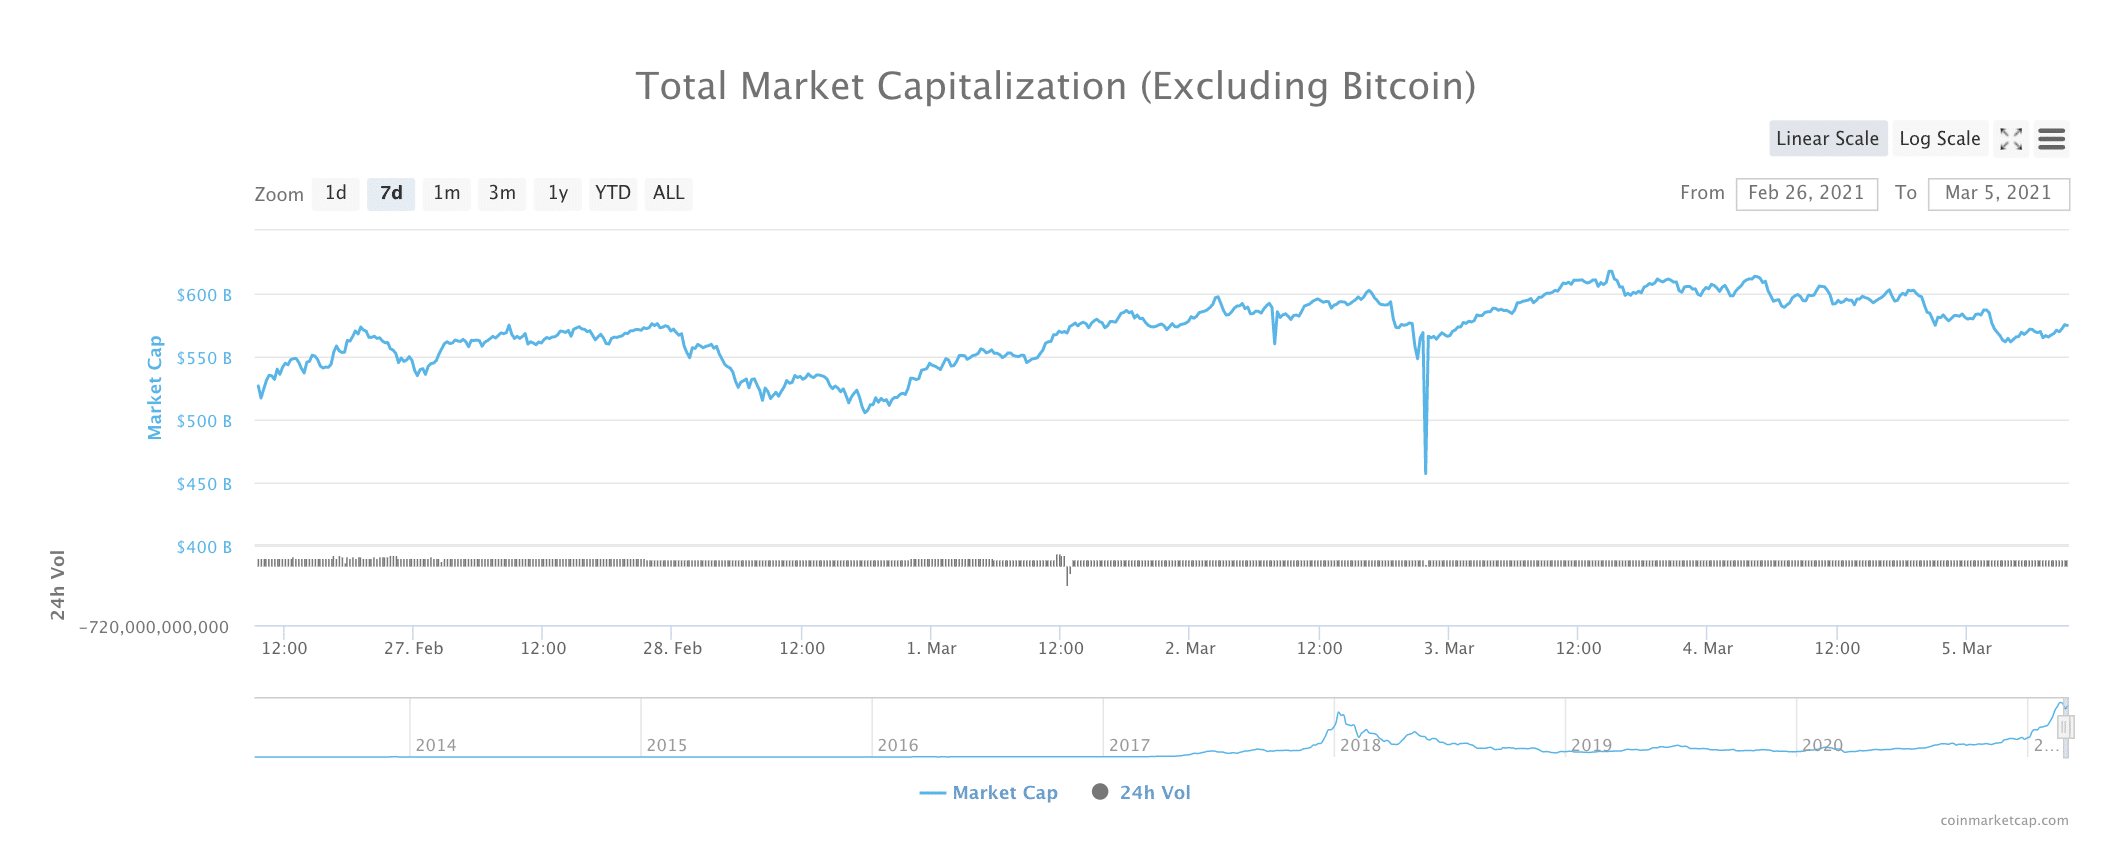This screenshot has width=2116, height=862.
Task: Click the fullscreen expand icon
Action: 2011,139
